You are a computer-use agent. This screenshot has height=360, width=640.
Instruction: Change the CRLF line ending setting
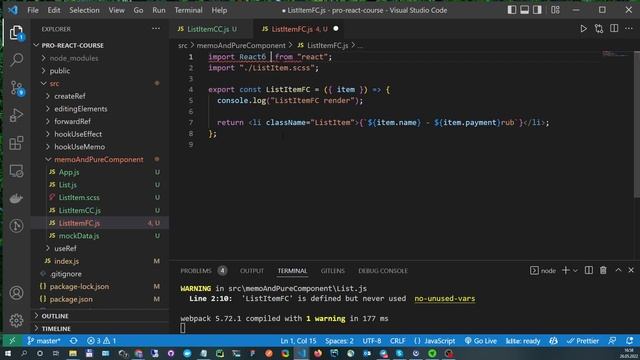397,340
